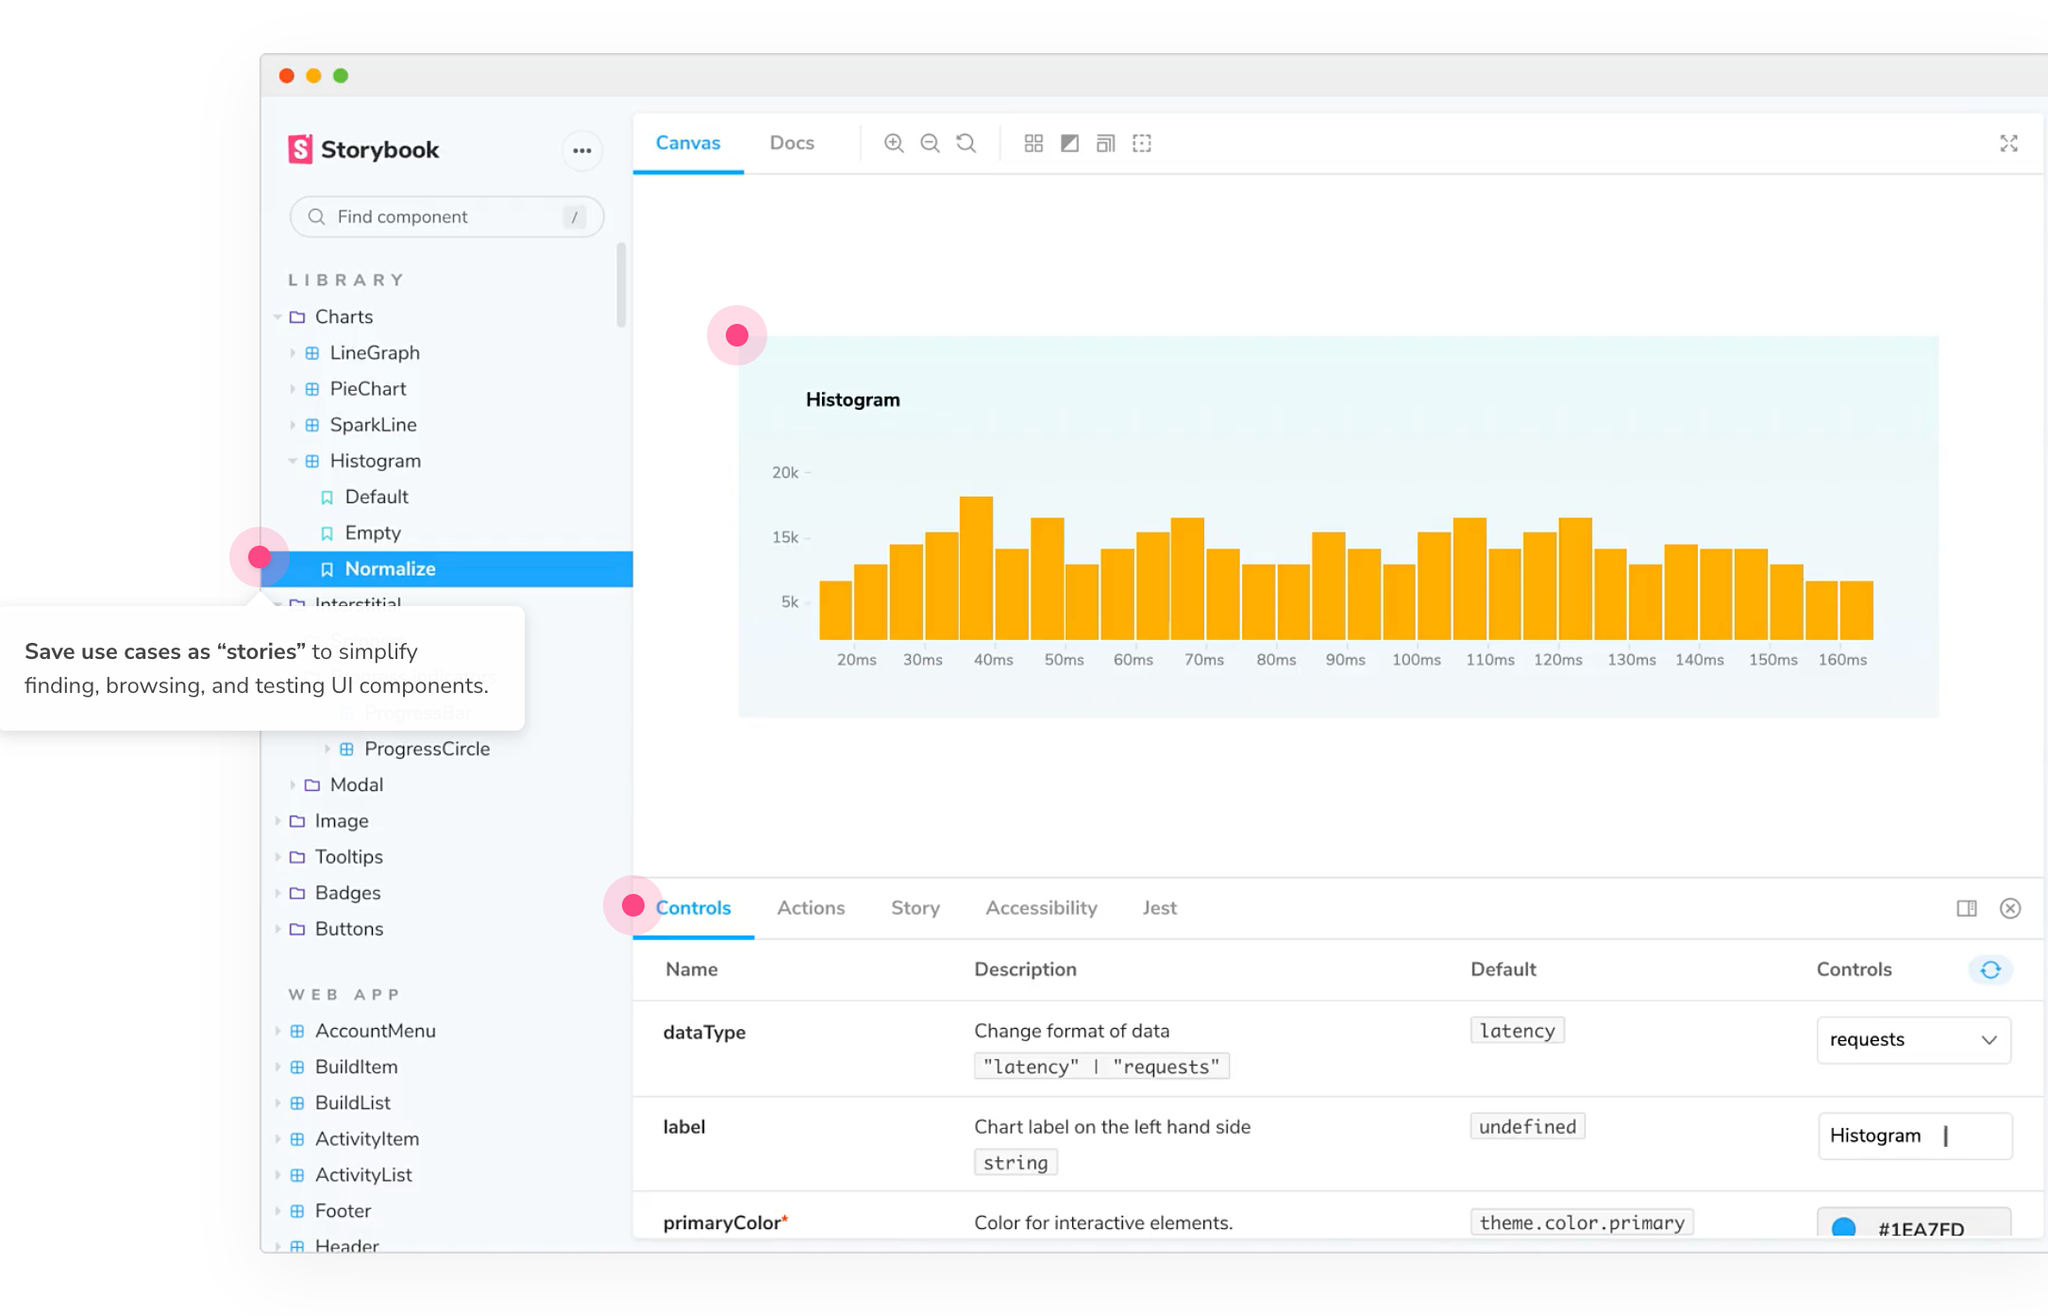Open the Jest tab
The image size is (2048, 1316).
pyautogui.click(x=1160, y=908)
